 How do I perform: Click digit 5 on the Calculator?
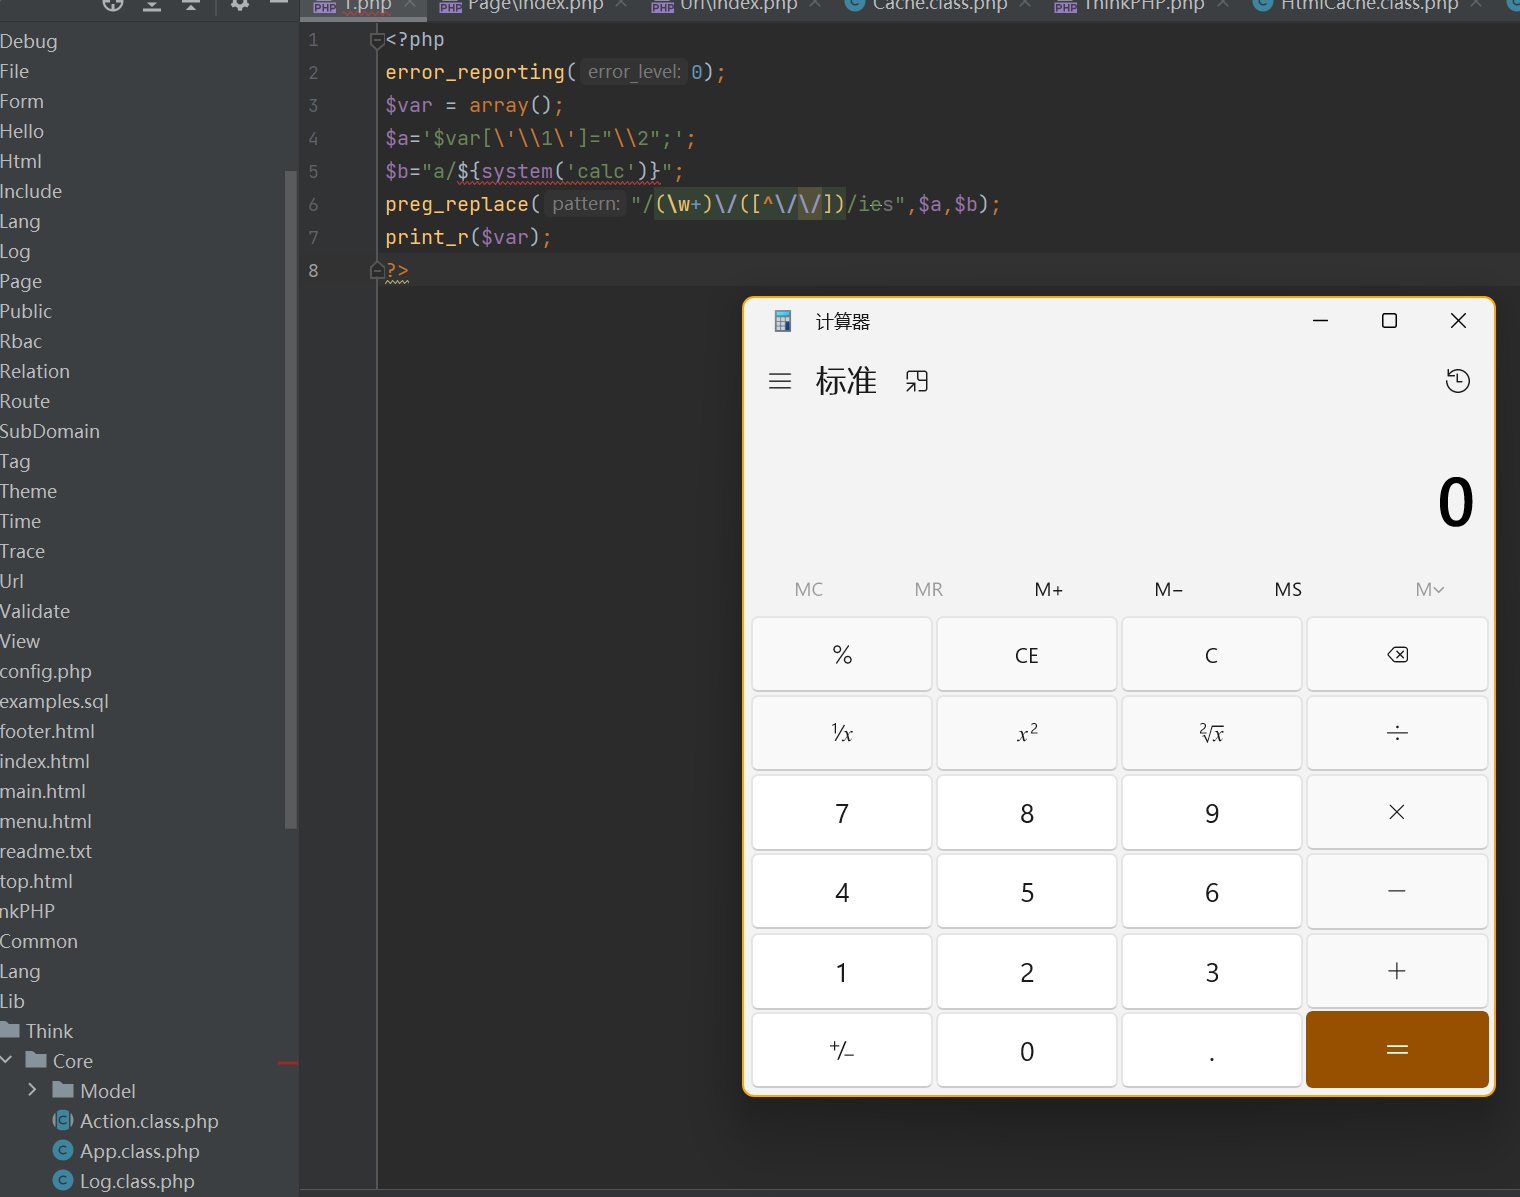[x=1027, y=891]
